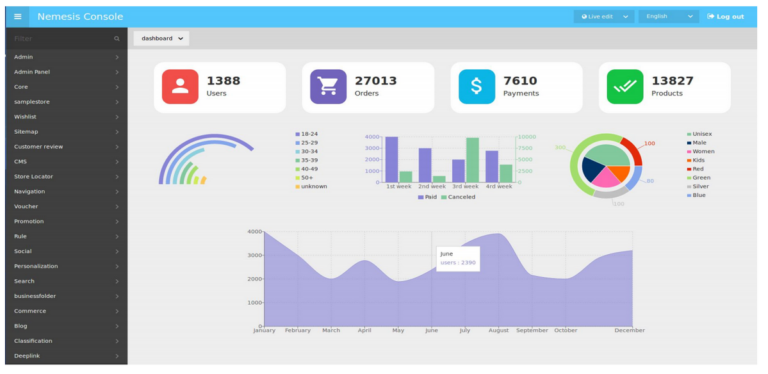Select Commerce in the sidebar
The height and width of the screenshot is (374, 768).
pyautogui.click(x=67, y=311)
